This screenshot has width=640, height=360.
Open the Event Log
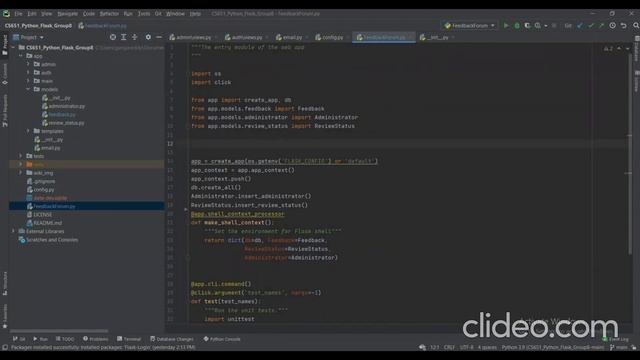[616, 339]
